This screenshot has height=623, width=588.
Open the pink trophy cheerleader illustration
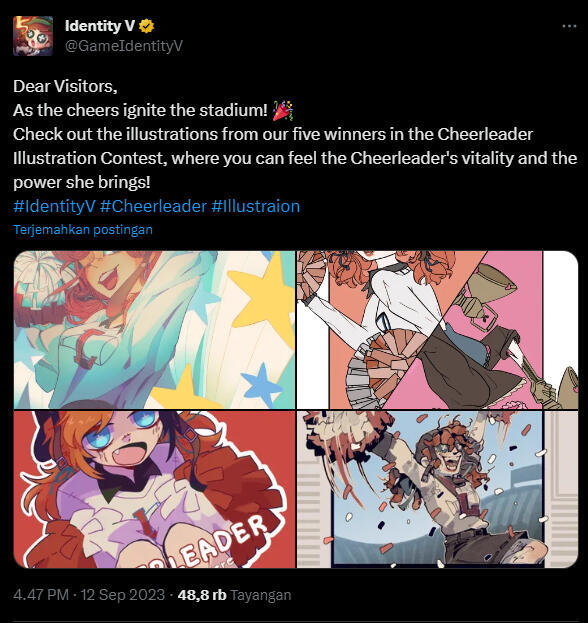click(x=437, y=330)
